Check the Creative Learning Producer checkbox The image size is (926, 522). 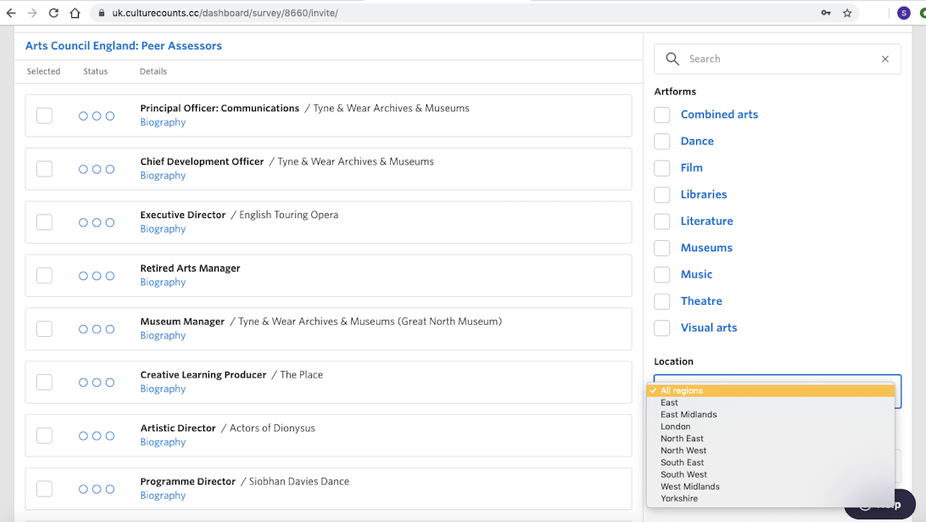tap(44, 382)
